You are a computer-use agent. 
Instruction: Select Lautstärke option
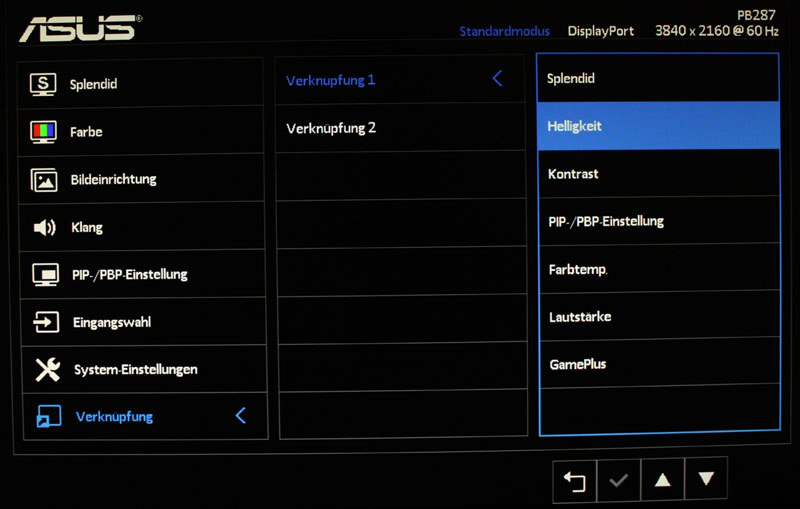click(660, 316)
